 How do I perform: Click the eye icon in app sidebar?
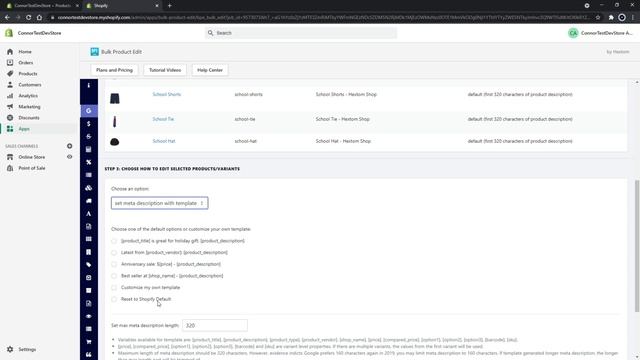[x=89, y=316]
